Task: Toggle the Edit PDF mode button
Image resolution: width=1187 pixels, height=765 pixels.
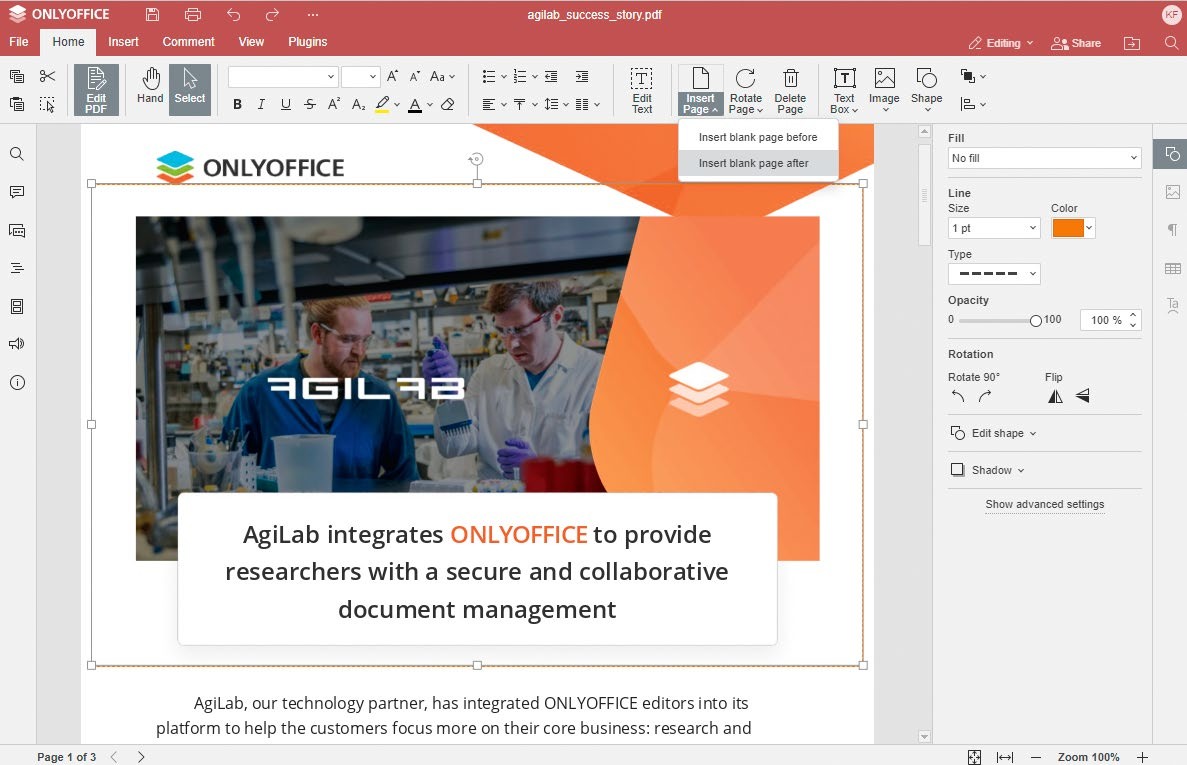Action: point(96,90)
